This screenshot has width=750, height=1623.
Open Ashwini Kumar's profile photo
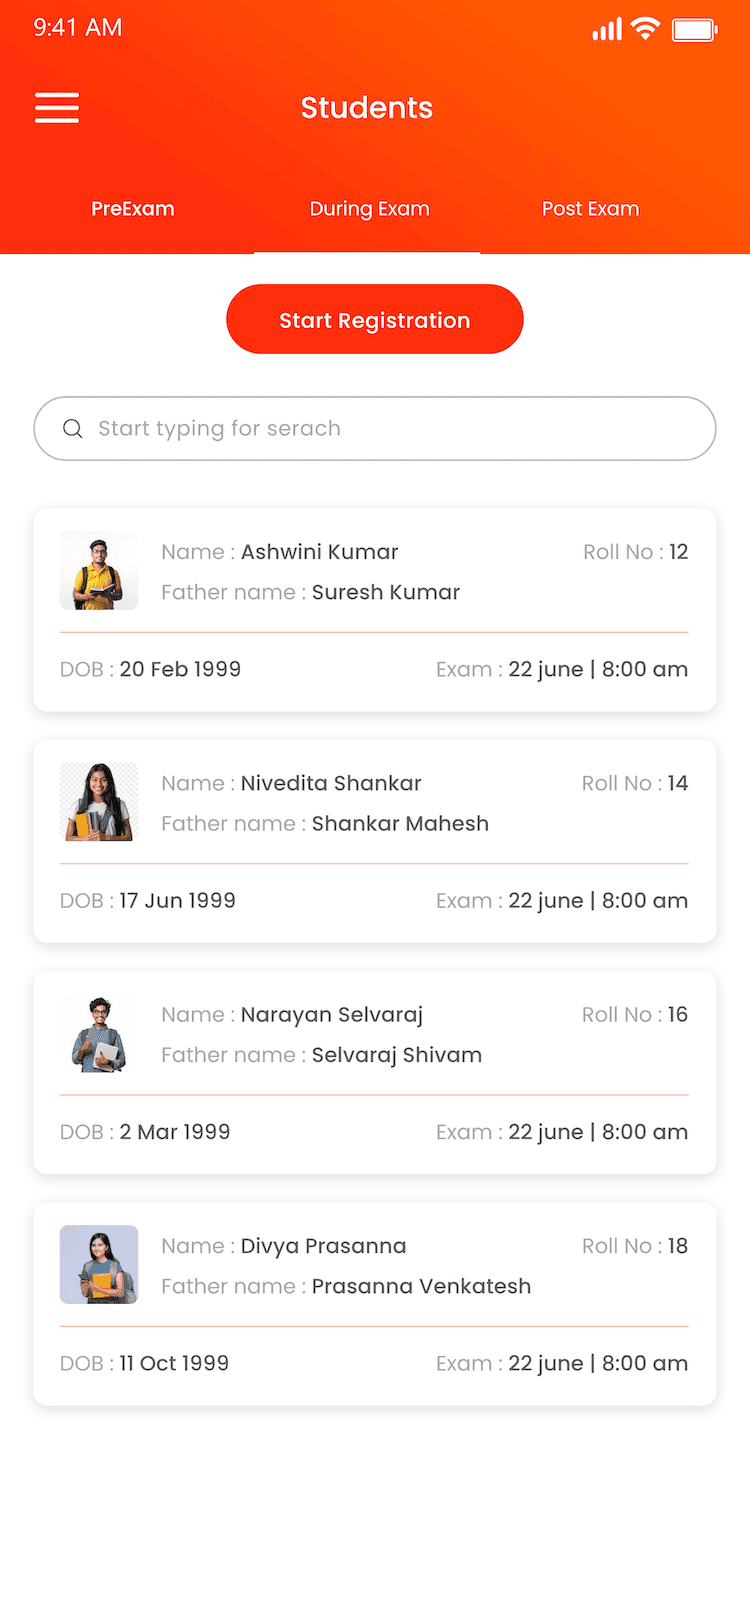[99, 571]
